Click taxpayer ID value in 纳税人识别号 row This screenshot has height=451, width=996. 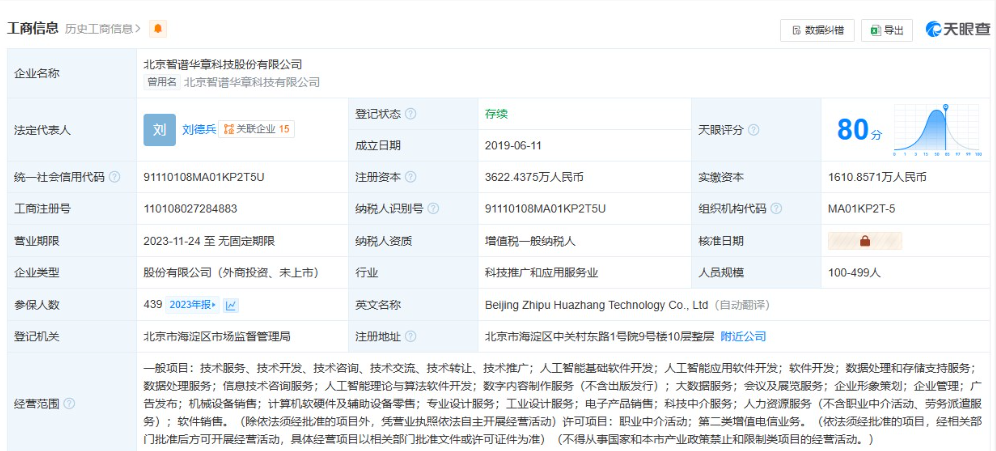pos(545,208)
